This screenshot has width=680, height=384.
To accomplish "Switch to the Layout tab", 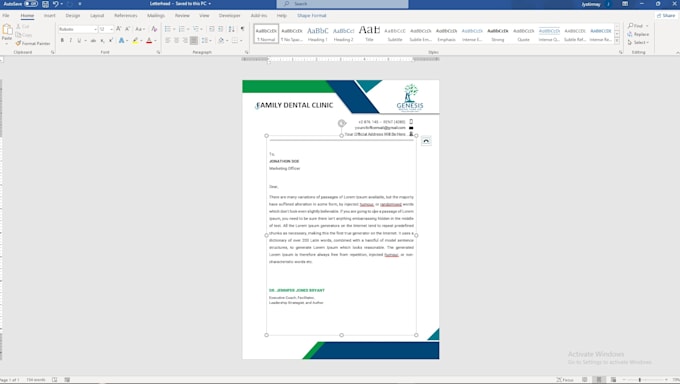I will (x=97, y=16).
